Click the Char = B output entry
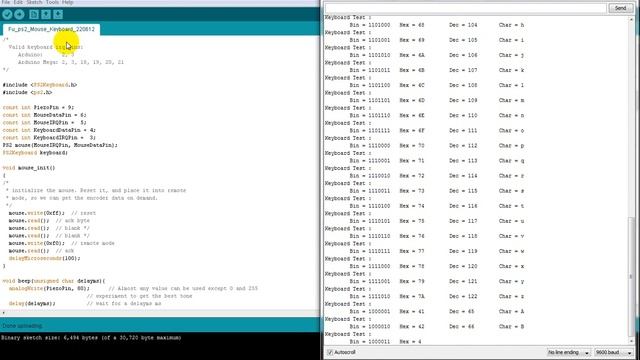Screen dimensions: 640x360 point(511,327)
